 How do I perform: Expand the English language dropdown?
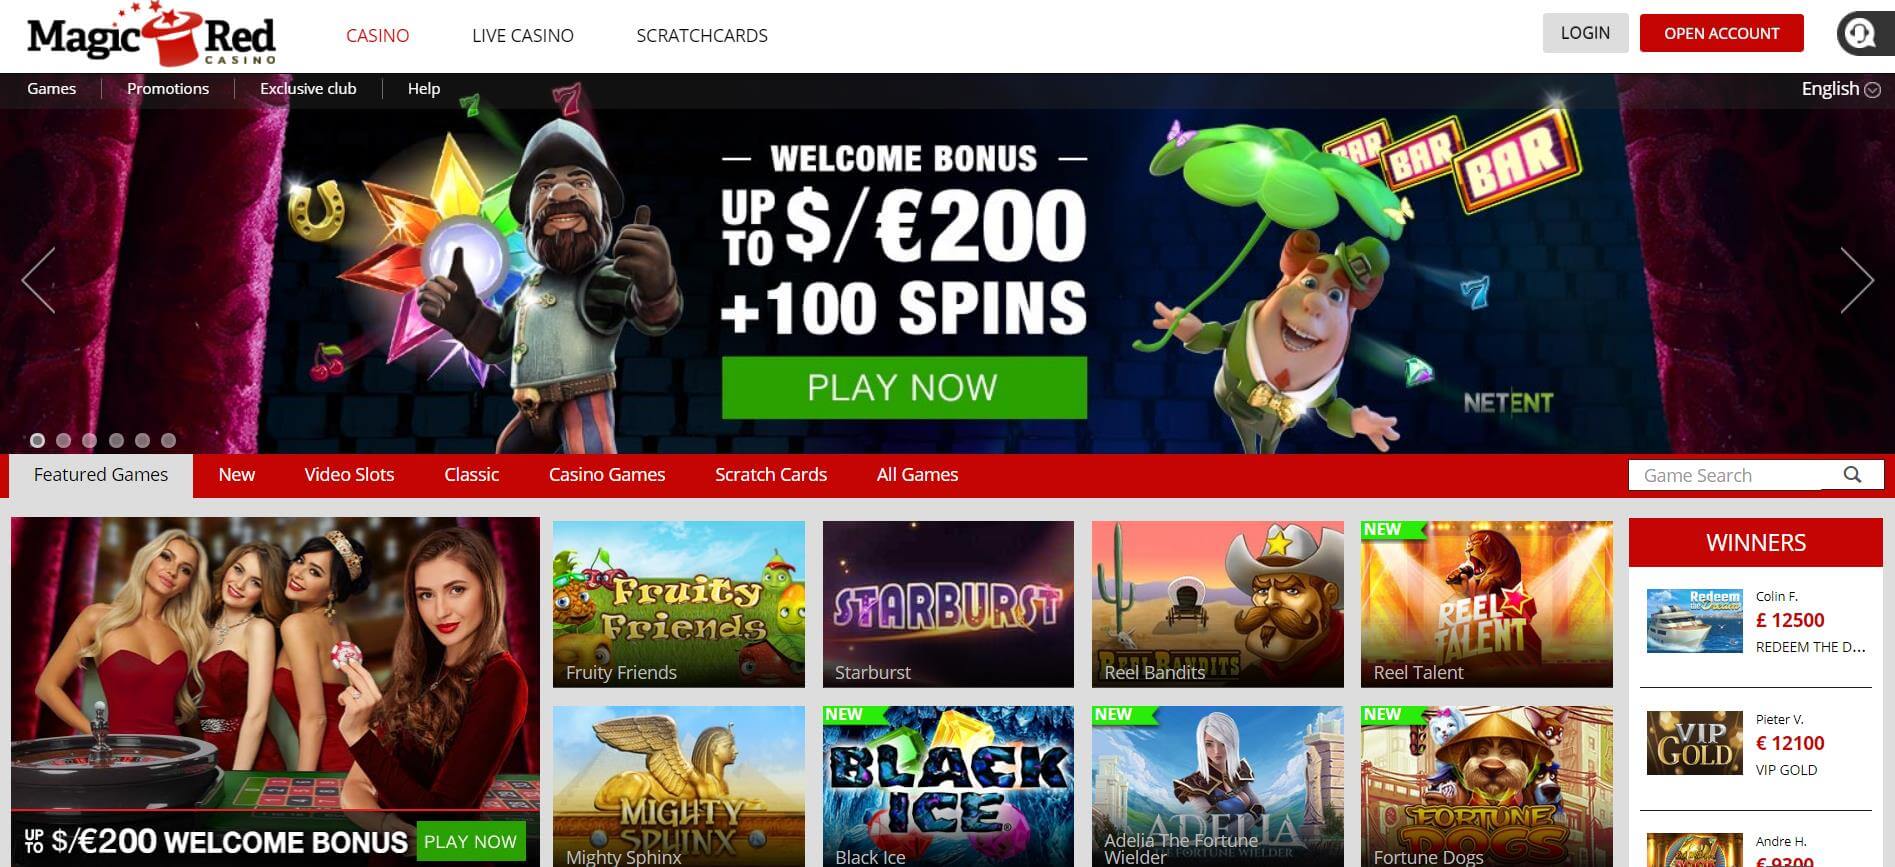pyautogui.click(x=1840, y=89)
